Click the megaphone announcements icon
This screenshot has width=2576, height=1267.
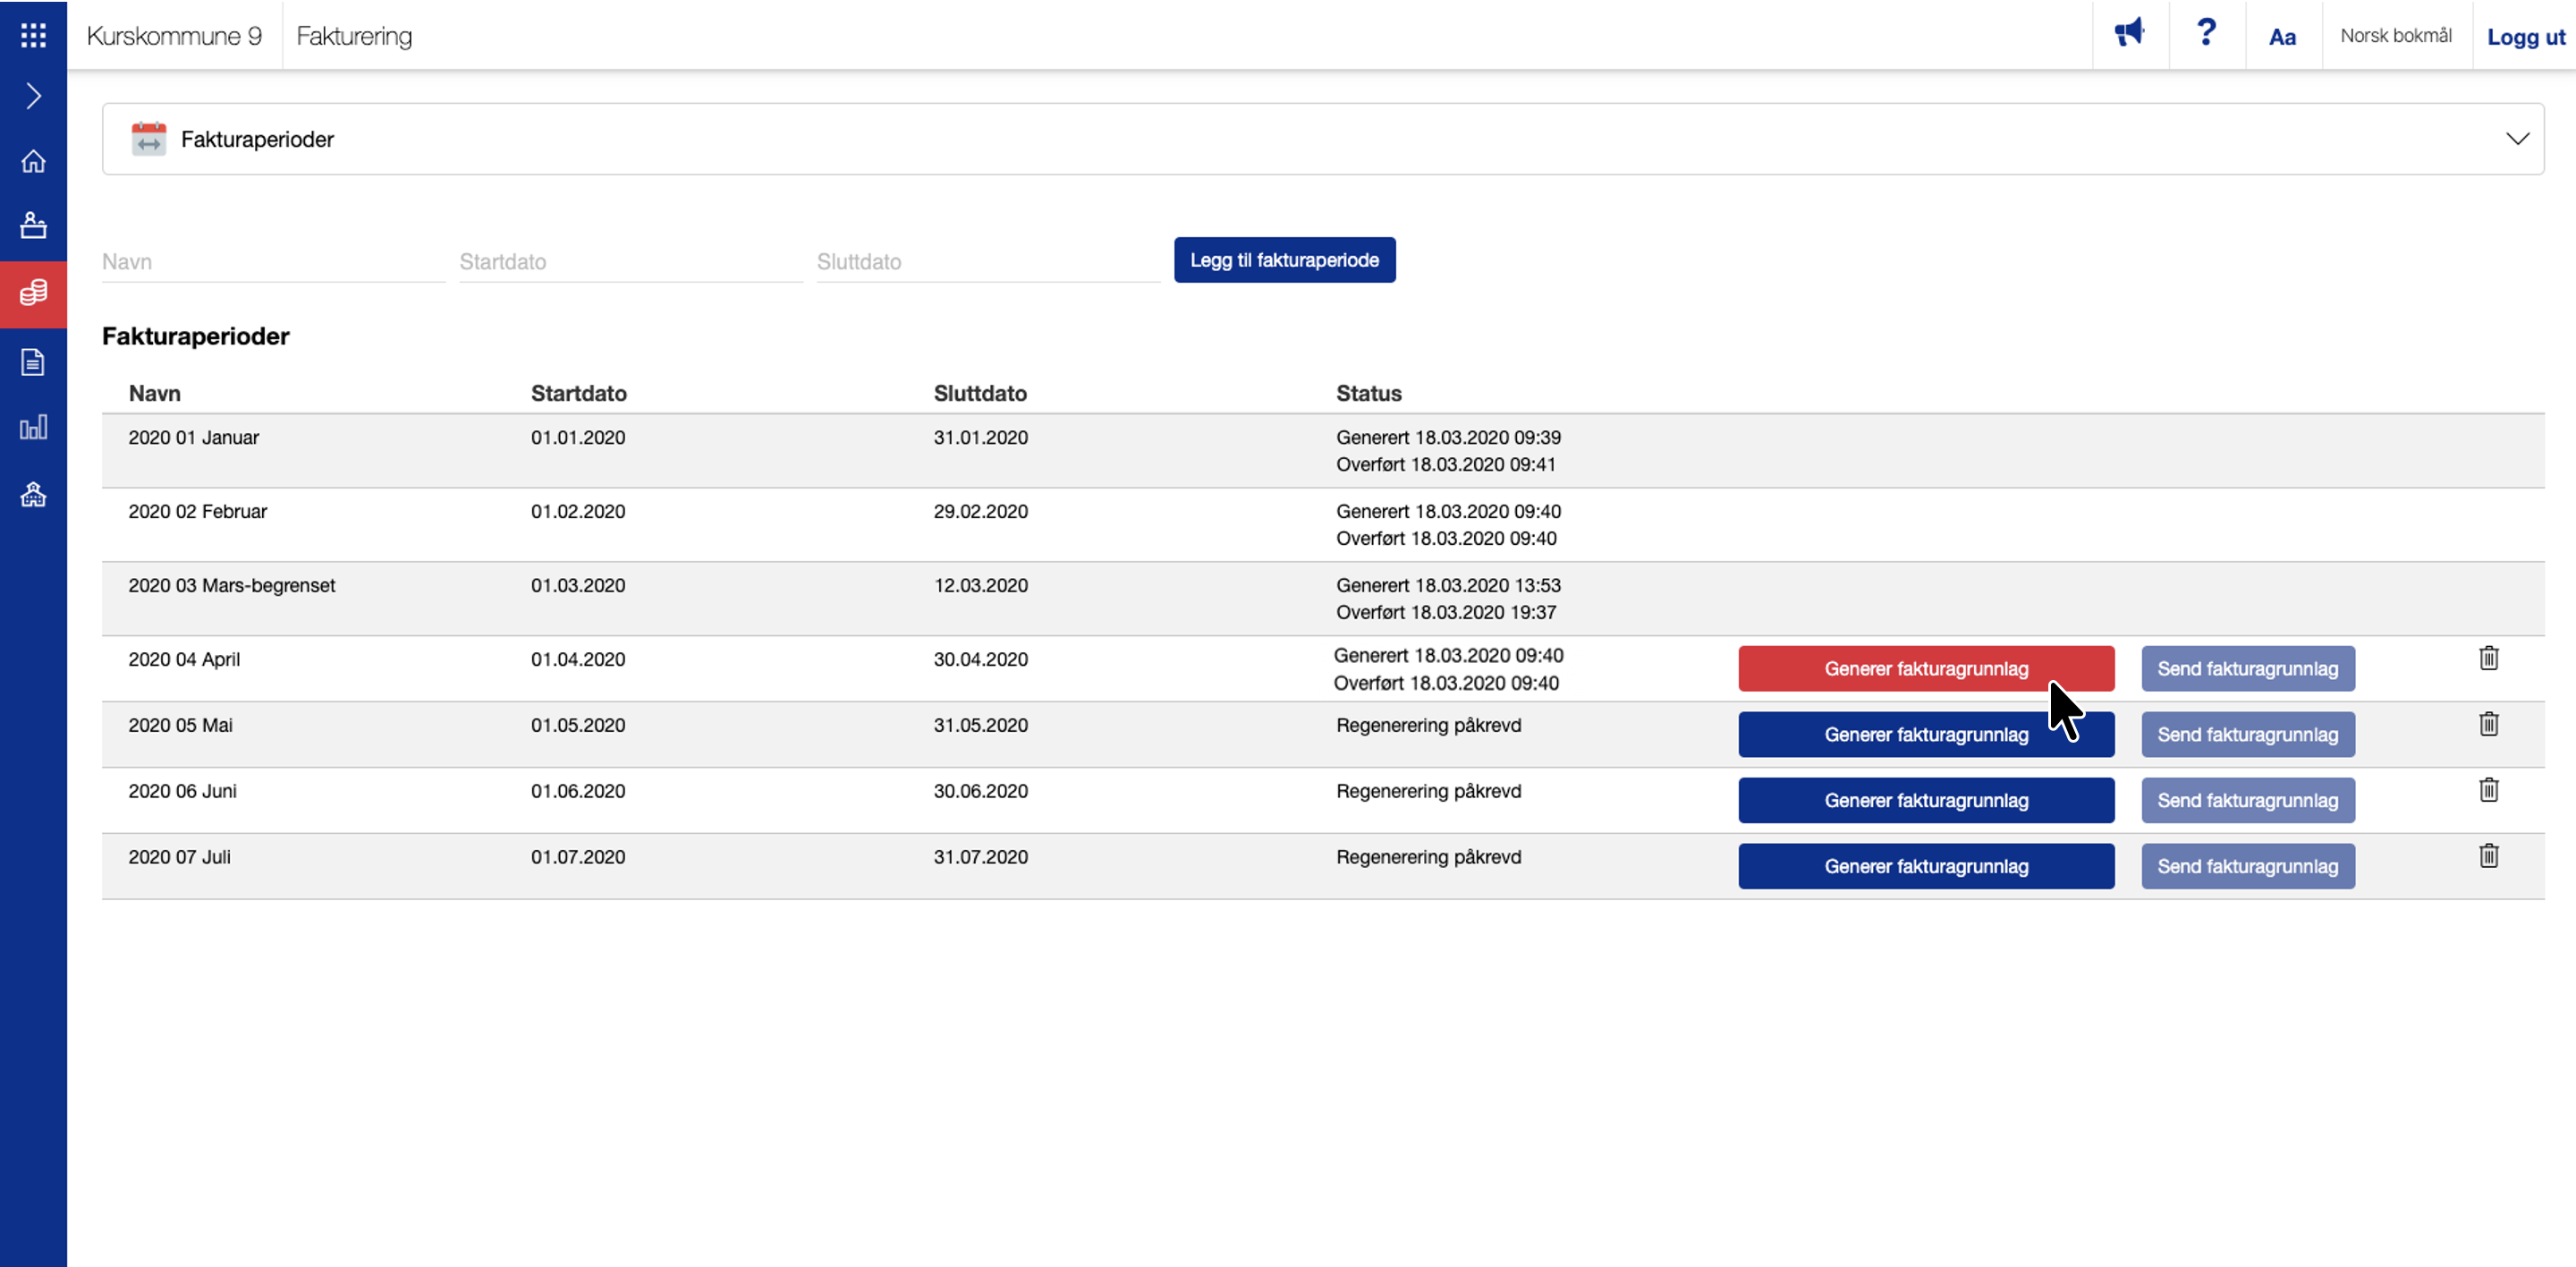click(x=2129, y=35)
